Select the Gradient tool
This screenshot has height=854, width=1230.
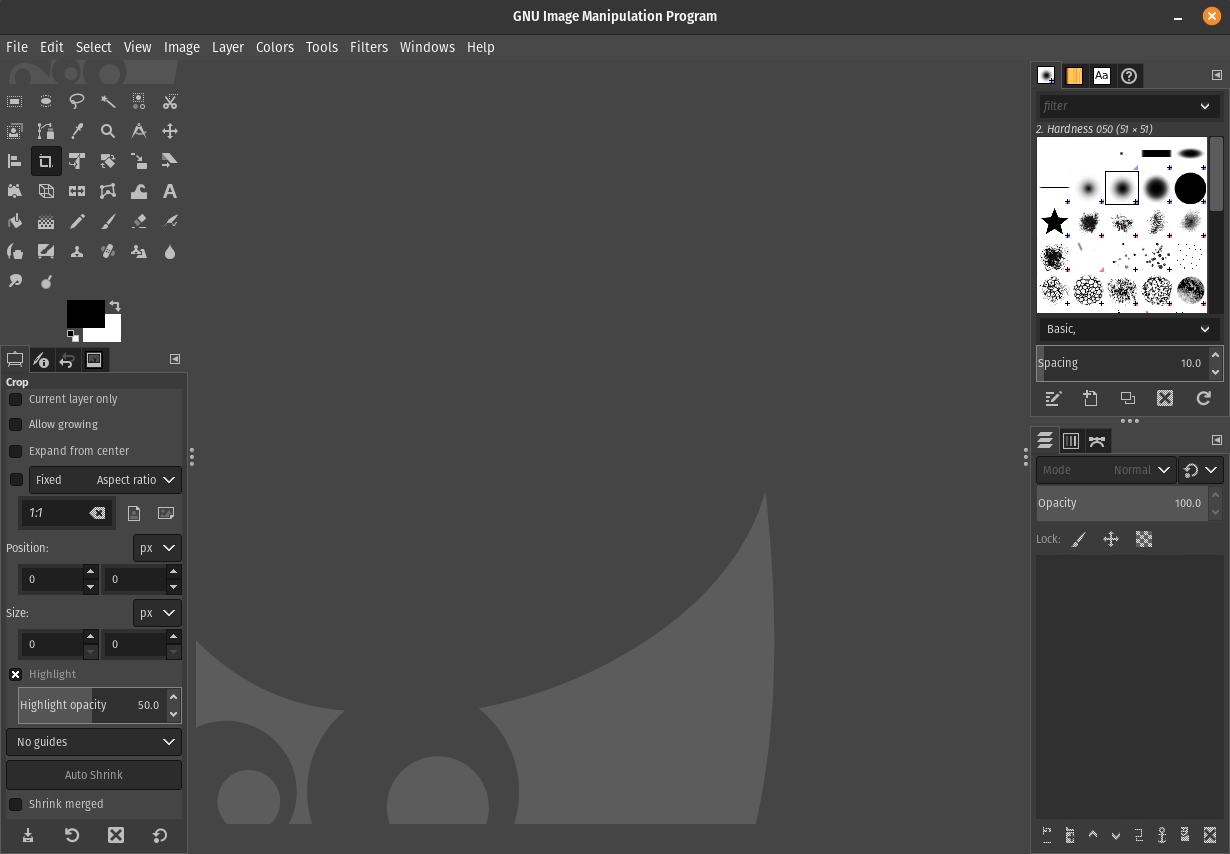point(46,222)
